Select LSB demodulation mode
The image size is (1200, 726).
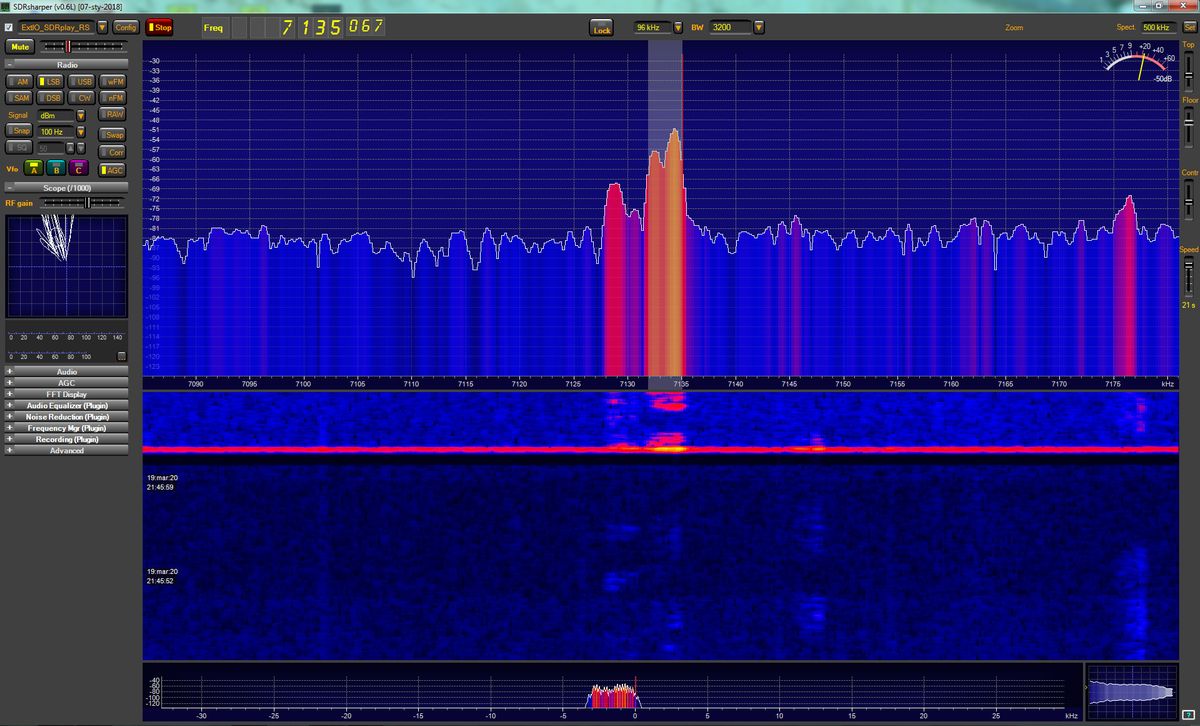click(51, 81)
